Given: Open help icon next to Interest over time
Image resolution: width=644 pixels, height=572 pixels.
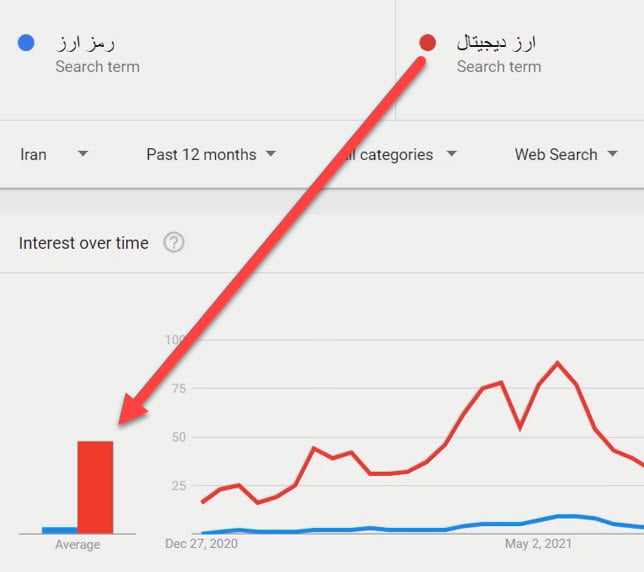Looking at the screenshot, I should coord(174,242).
